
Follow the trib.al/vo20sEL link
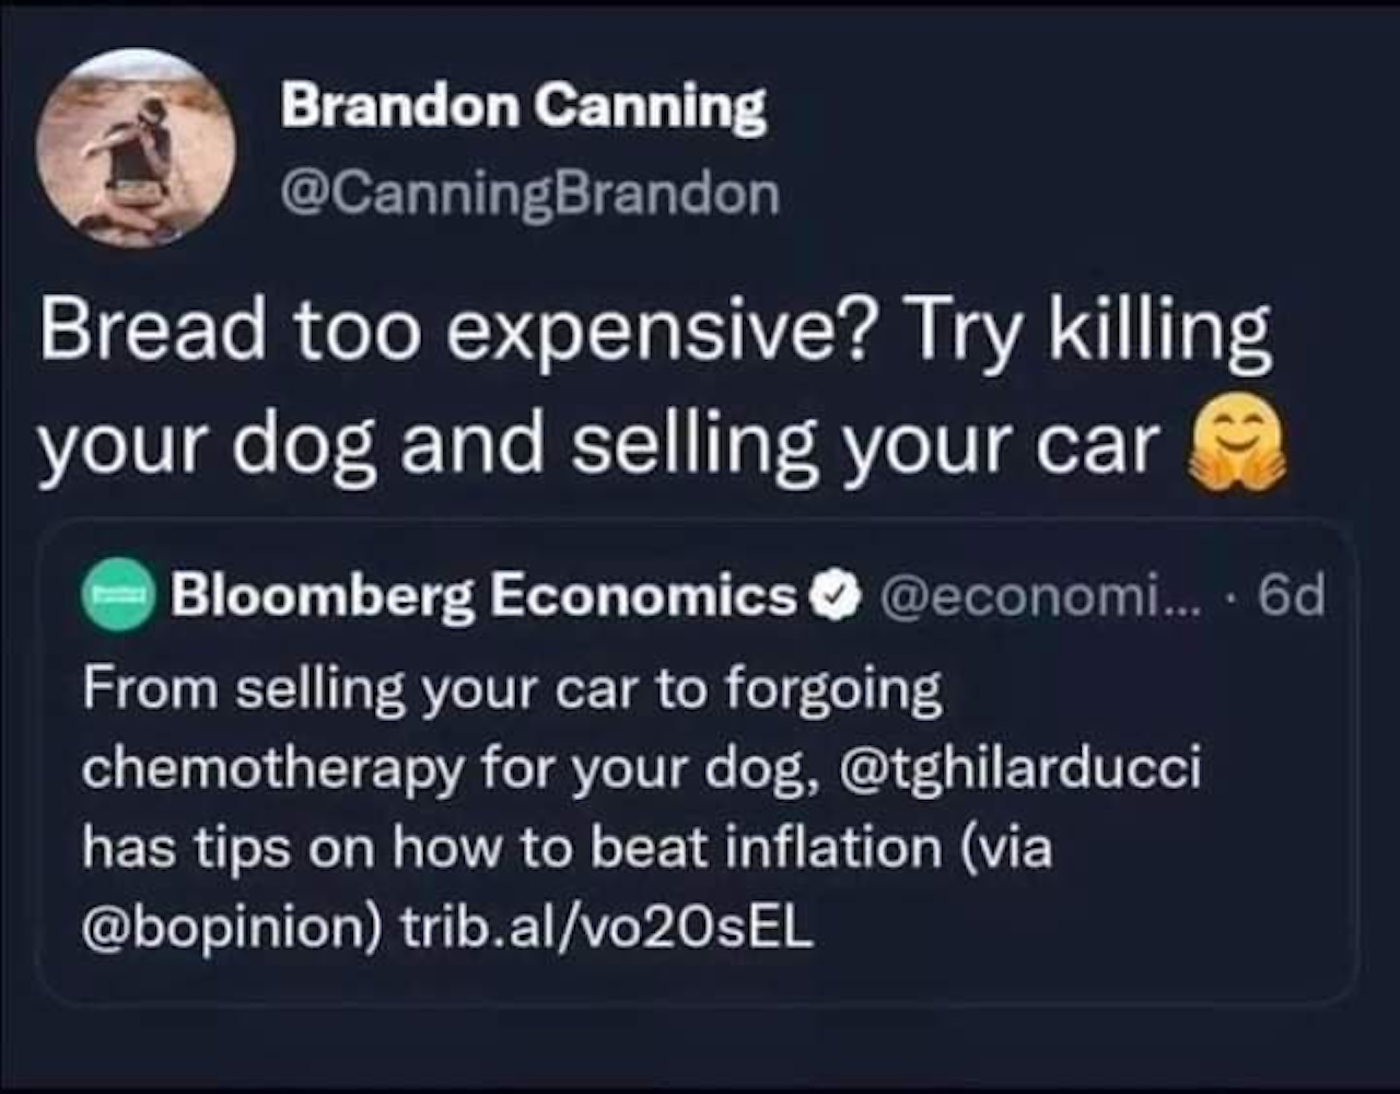click(608, 929)
